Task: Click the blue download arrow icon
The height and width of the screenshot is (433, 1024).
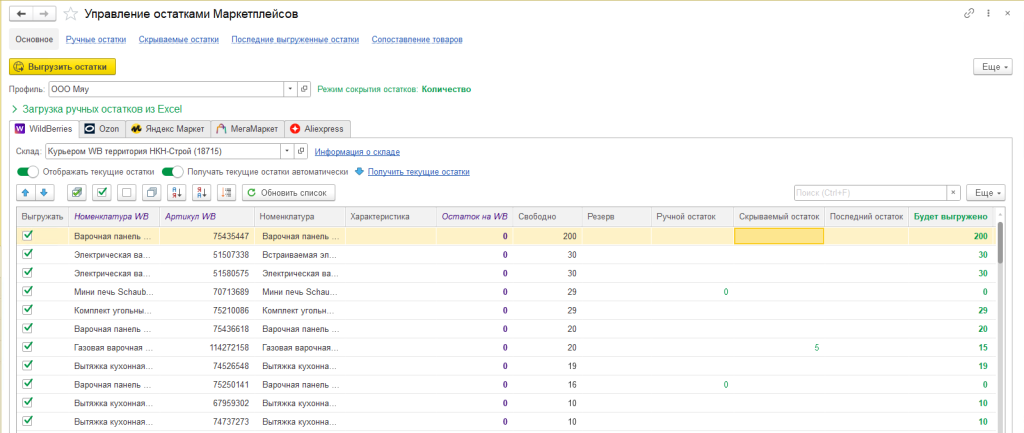Action: tap(359, 172)
